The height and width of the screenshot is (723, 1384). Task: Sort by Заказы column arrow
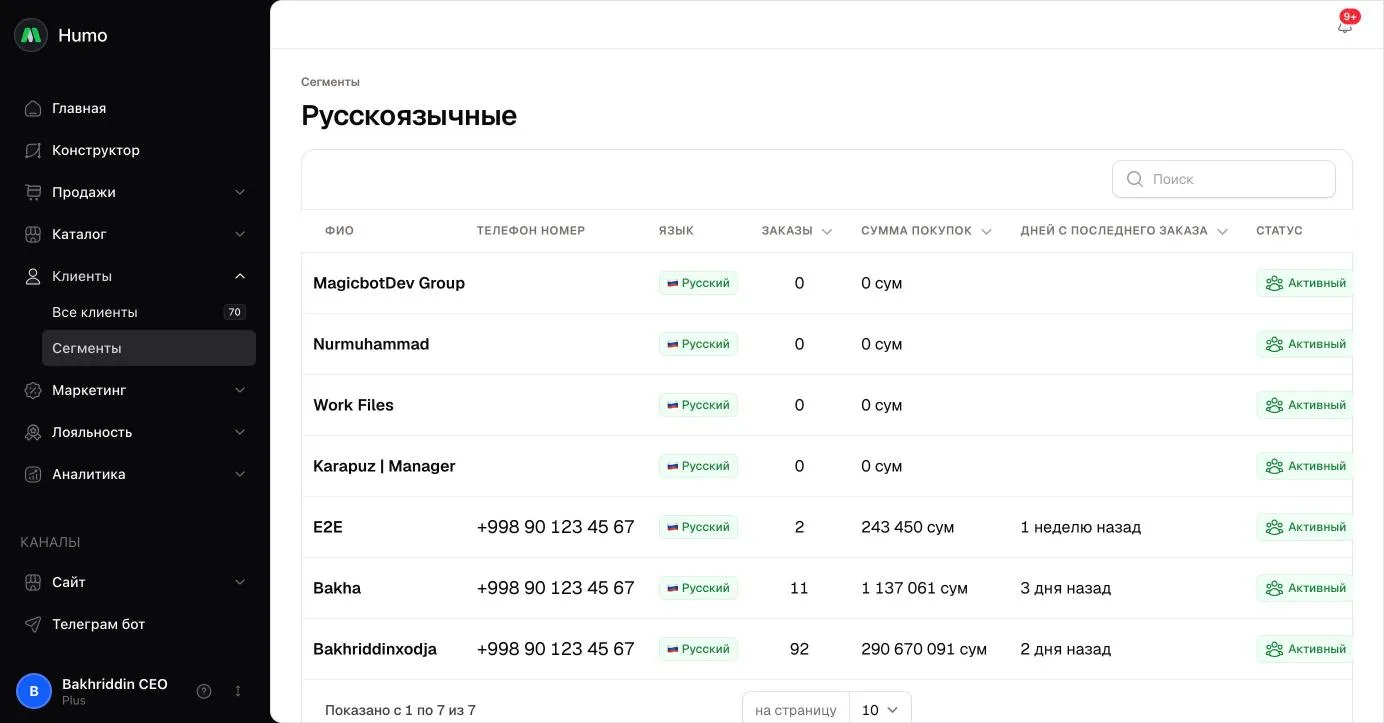tap(827, 231)
